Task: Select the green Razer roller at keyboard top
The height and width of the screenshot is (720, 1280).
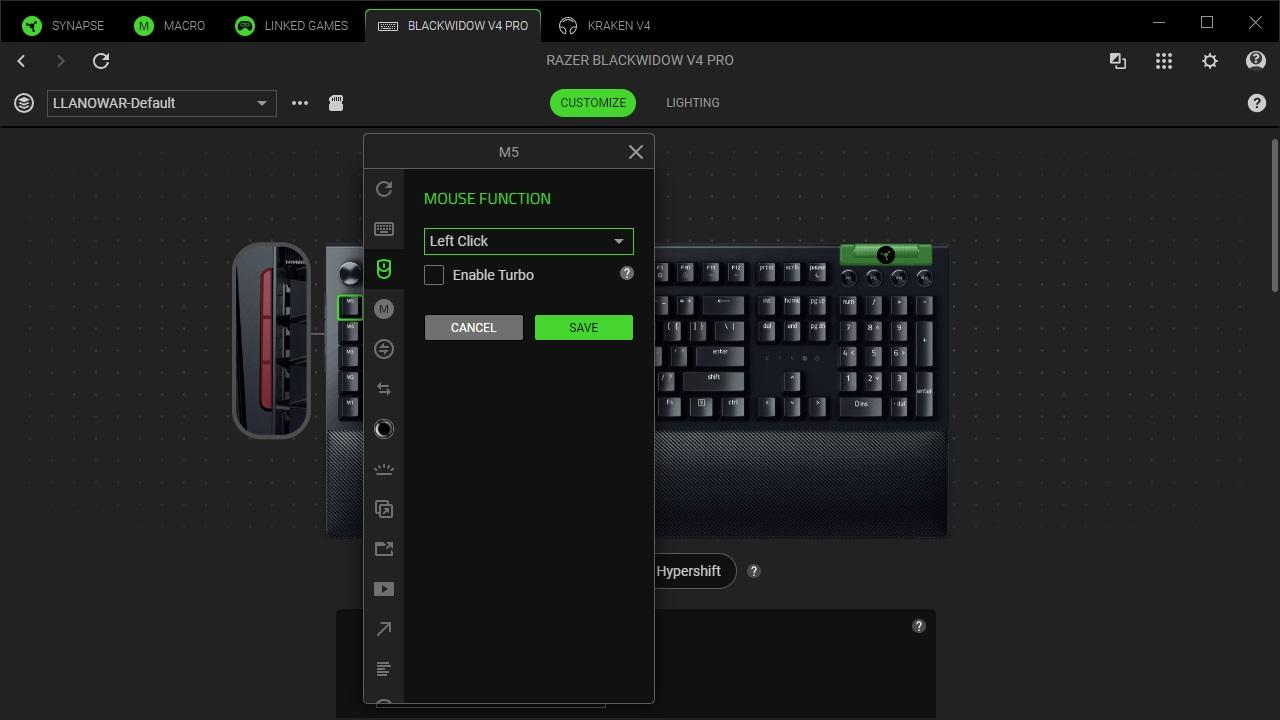Action: (x=886, y=254)
